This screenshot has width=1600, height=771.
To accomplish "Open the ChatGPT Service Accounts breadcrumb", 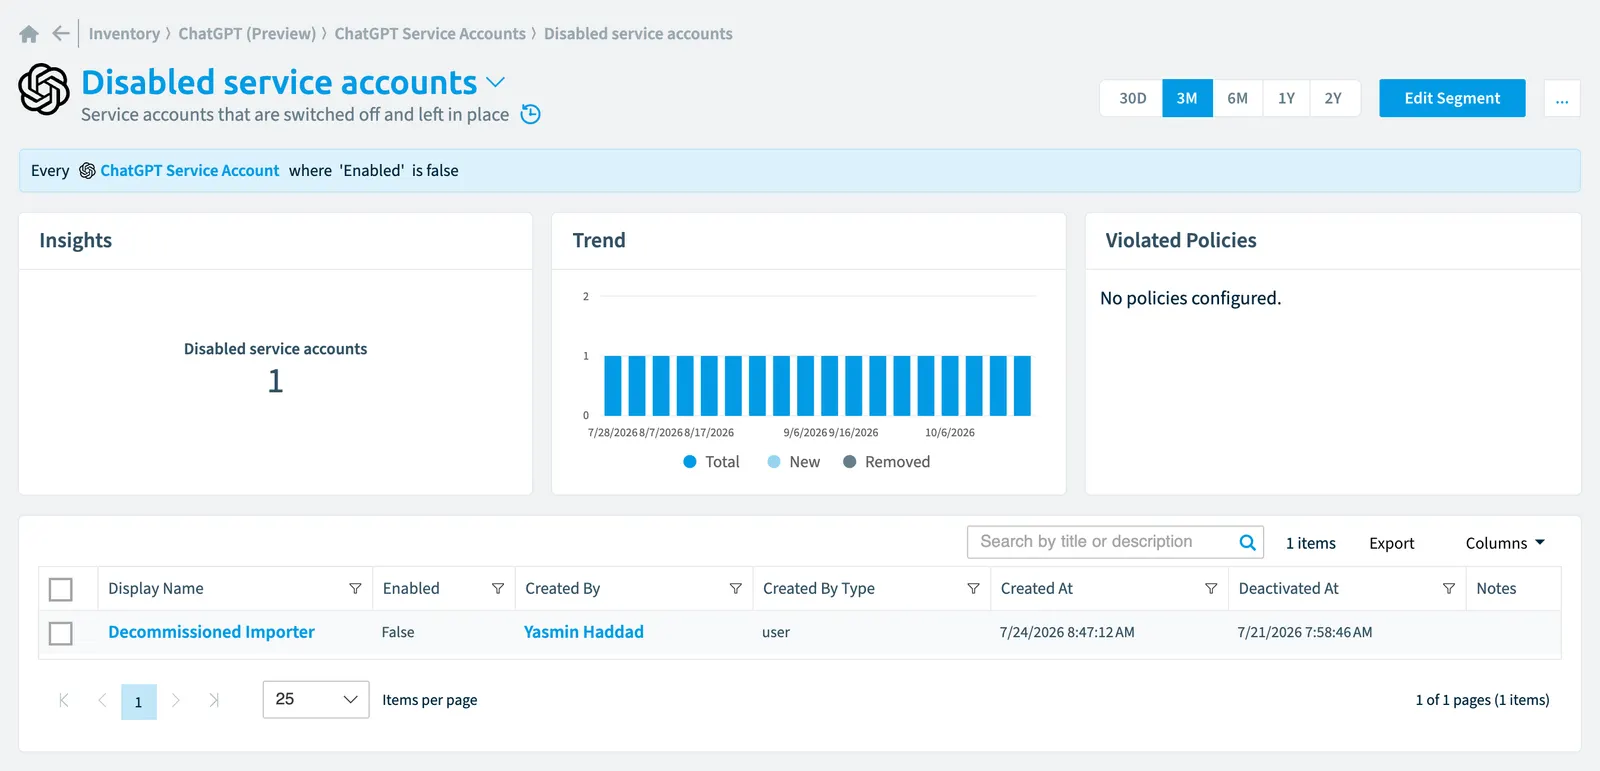I will tap(430, 34).
